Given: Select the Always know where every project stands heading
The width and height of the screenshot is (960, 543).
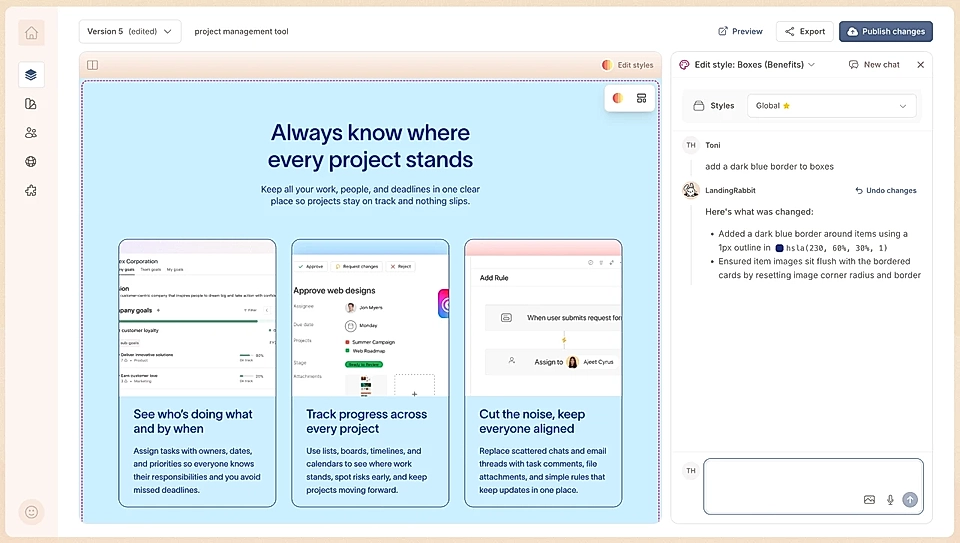Looking at the screenshot, I should coord(370,146).
